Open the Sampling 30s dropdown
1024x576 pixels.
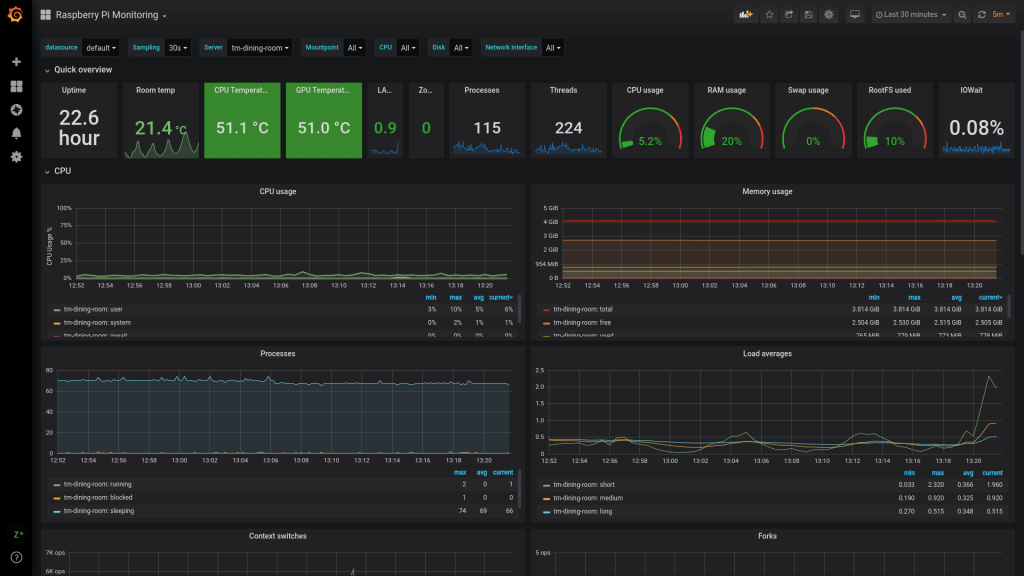point(178,48)
